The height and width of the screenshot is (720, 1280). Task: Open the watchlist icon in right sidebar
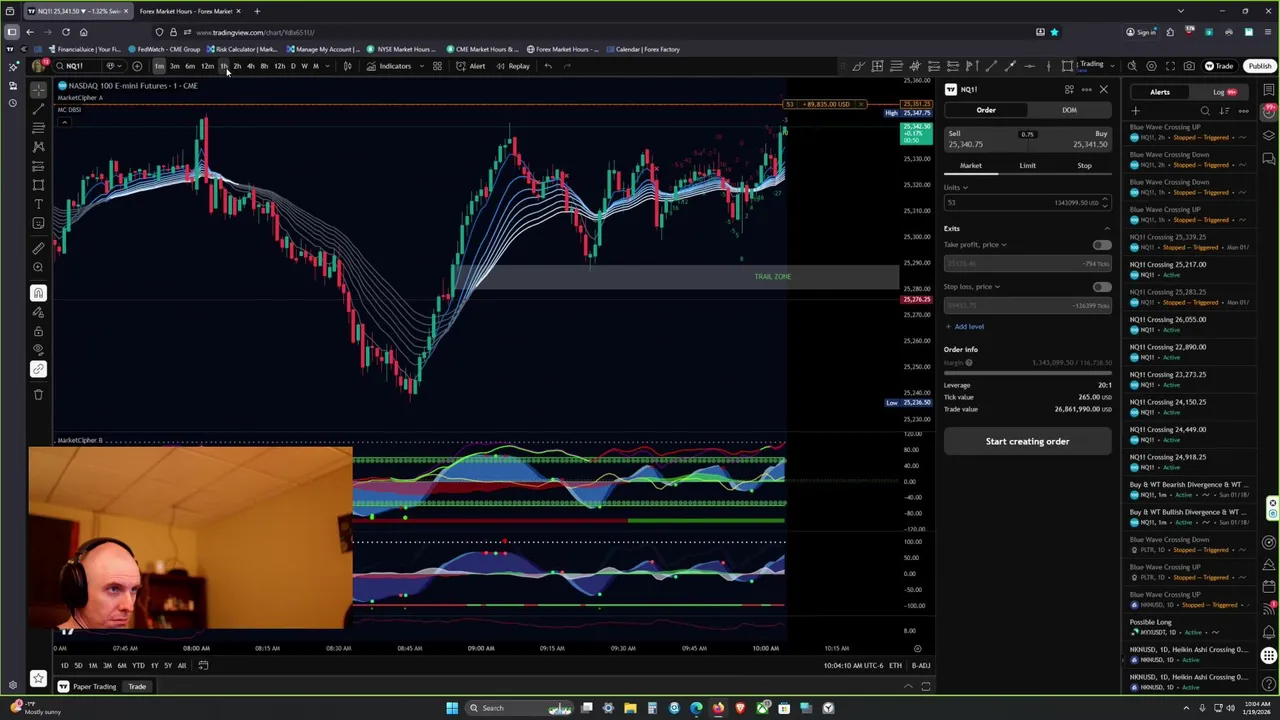1269,90
